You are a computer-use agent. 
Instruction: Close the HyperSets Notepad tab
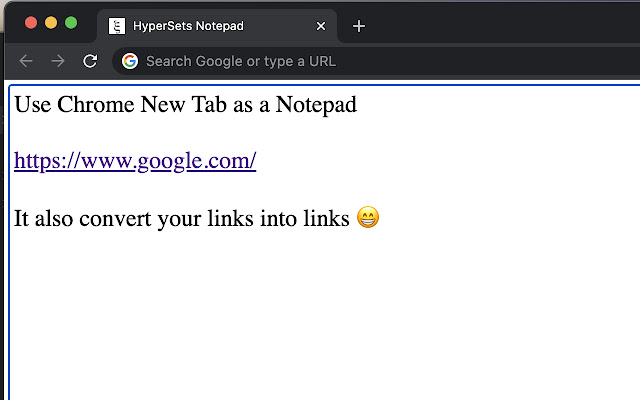(x=321, y=26)
